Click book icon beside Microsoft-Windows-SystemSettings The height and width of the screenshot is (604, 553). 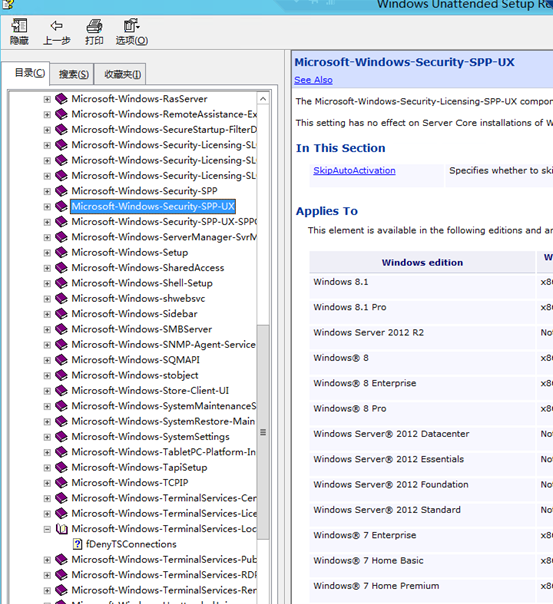pyautogui.click(x=61, y=437)
